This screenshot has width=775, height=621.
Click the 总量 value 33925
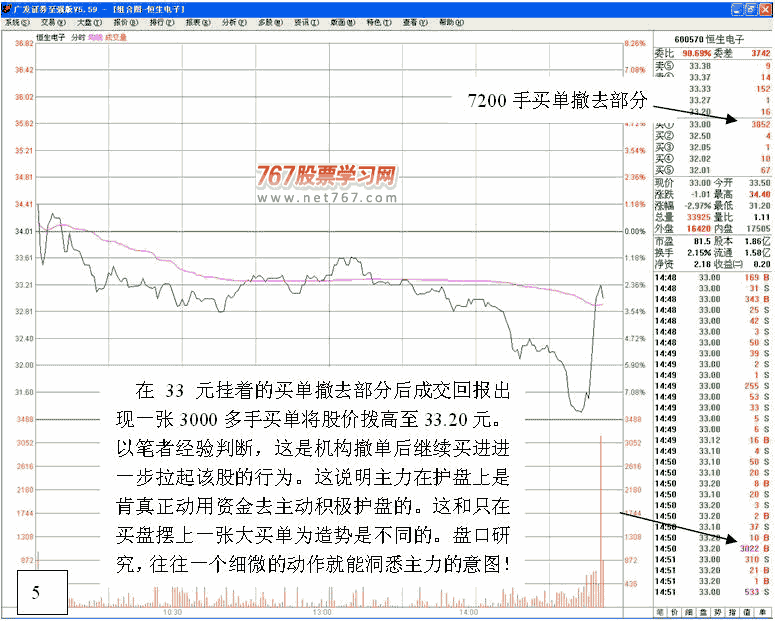[x=698, y=217]
